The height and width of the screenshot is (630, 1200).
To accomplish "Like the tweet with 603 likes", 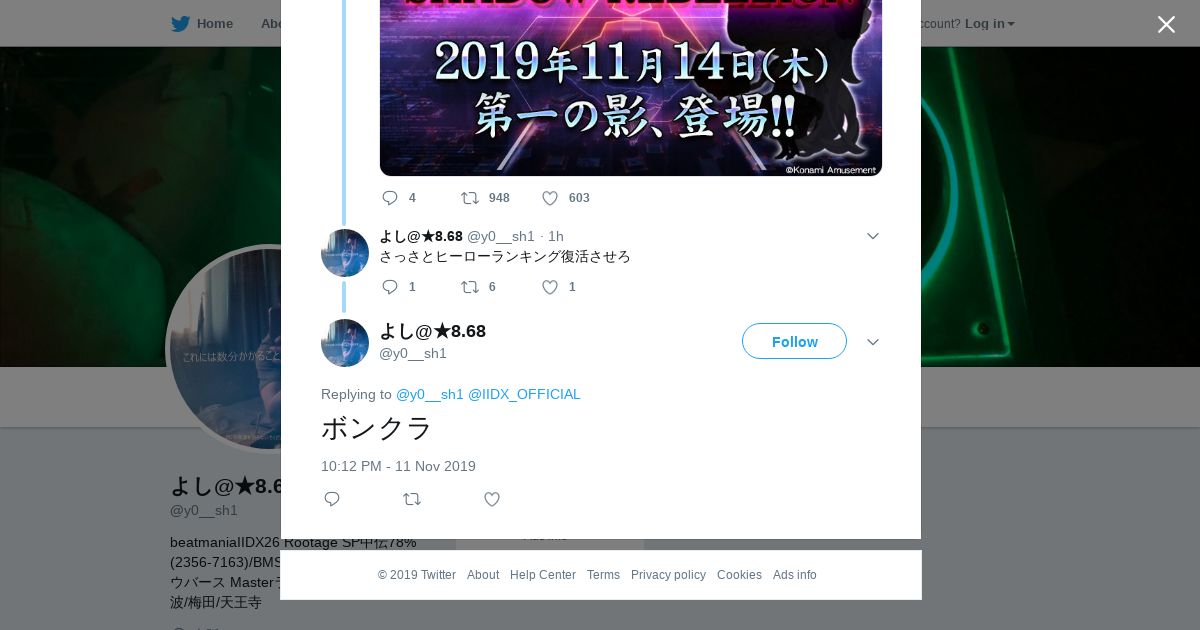I will tap(550, 198).
